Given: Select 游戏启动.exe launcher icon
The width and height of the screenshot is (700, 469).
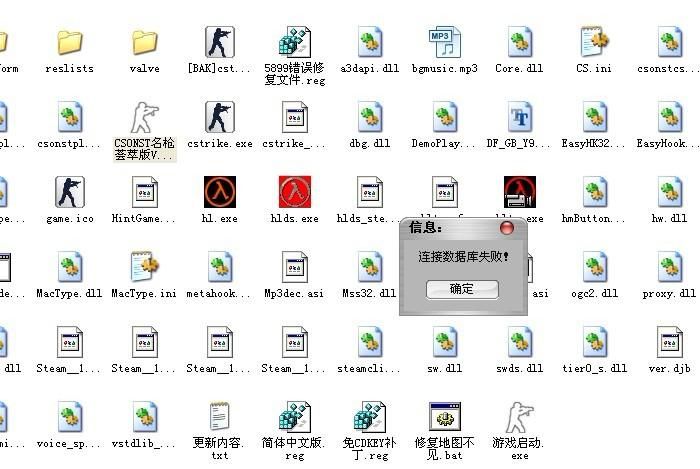Looking at the screenshot, I should 520,417.
